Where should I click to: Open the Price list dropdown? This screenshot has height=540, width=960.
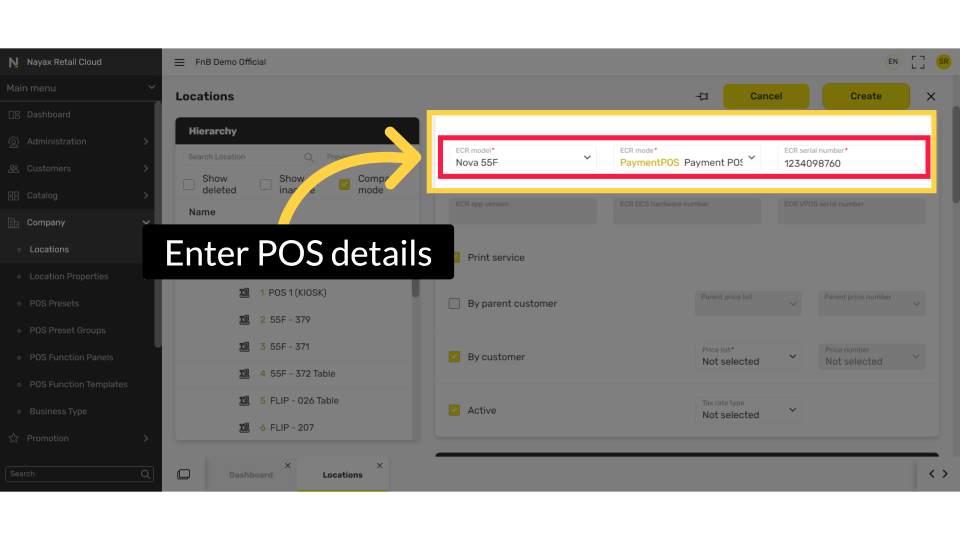tap(749, 356)
